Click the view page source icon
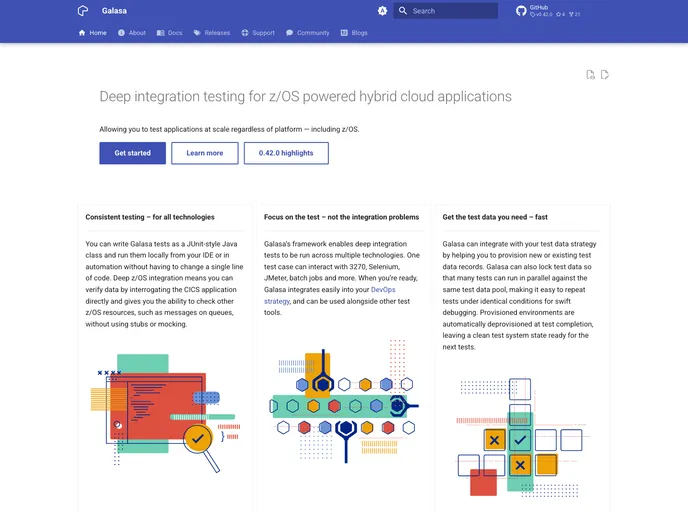Viewport: 688px width, 512px height. pos(591,75)
